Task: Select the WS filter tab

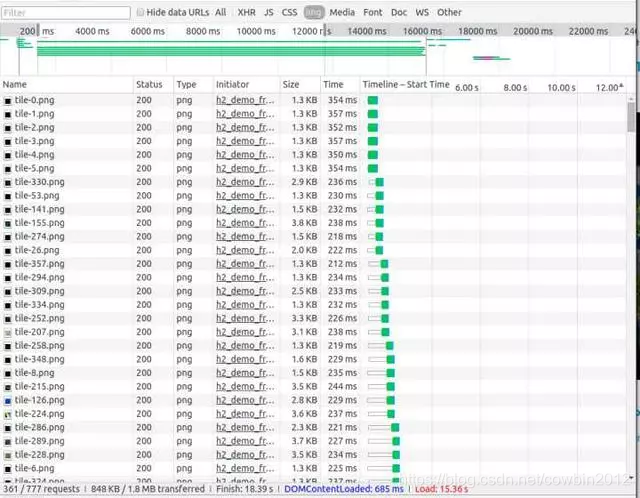Action: coord(422,12)
